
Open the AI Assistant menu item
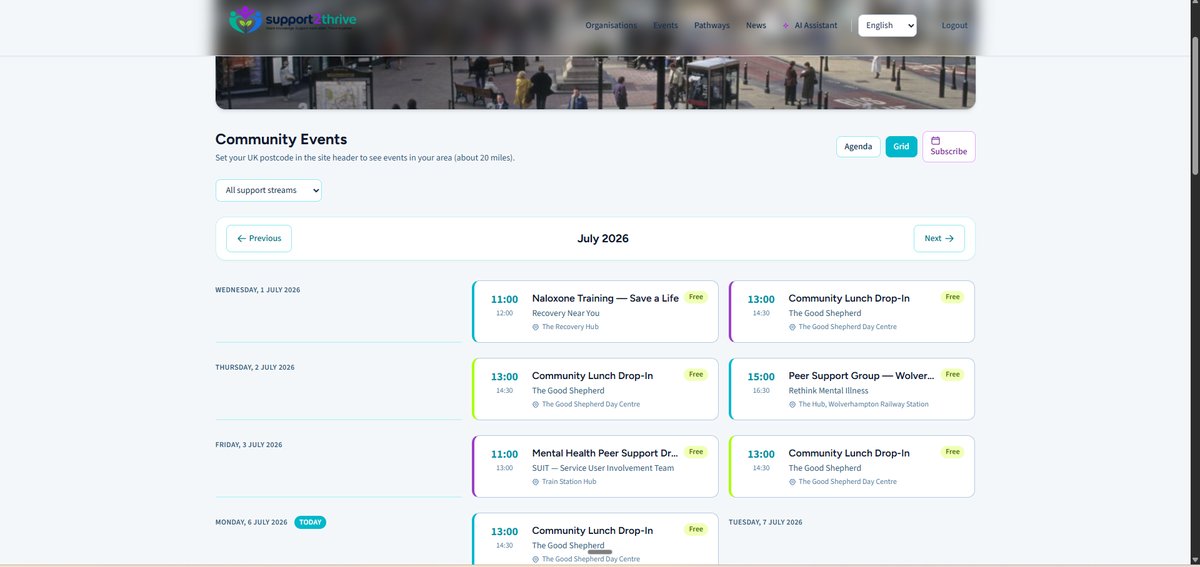tap(810, 25)
